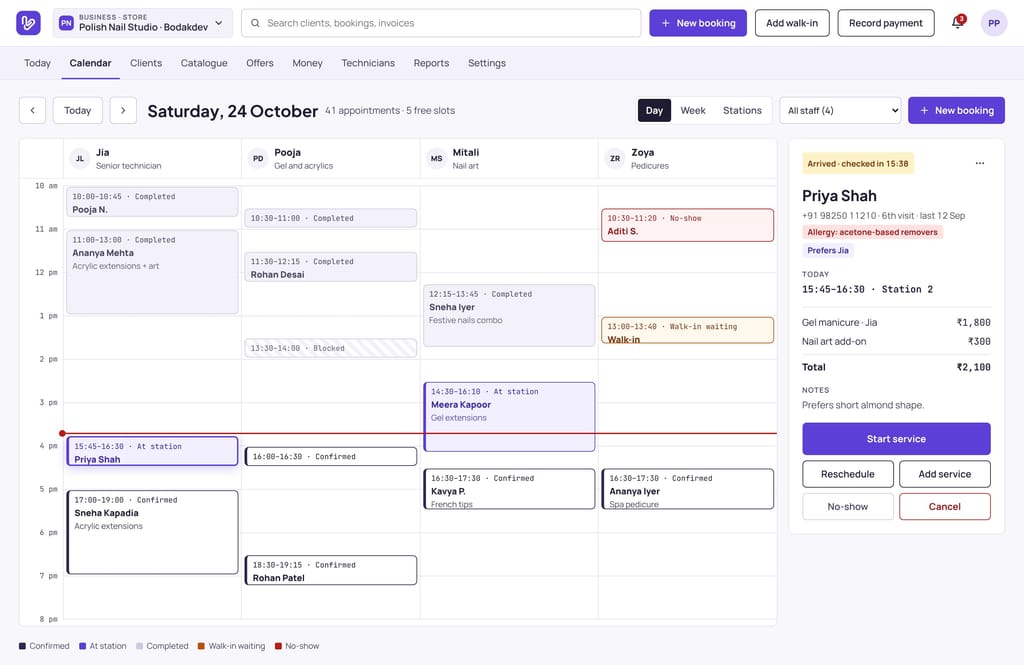Image resolution: width=1024 pixels, height=665 pixels.
Task: Click New booking in the top bar
Action: 697,23
